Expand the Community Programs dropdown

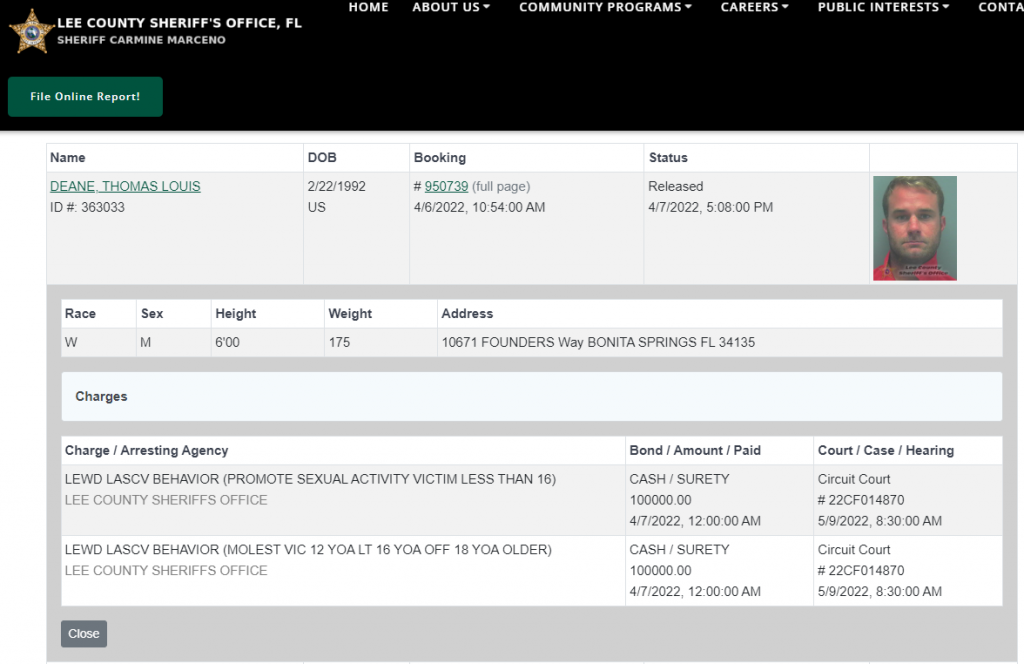(x=605, y=7)
